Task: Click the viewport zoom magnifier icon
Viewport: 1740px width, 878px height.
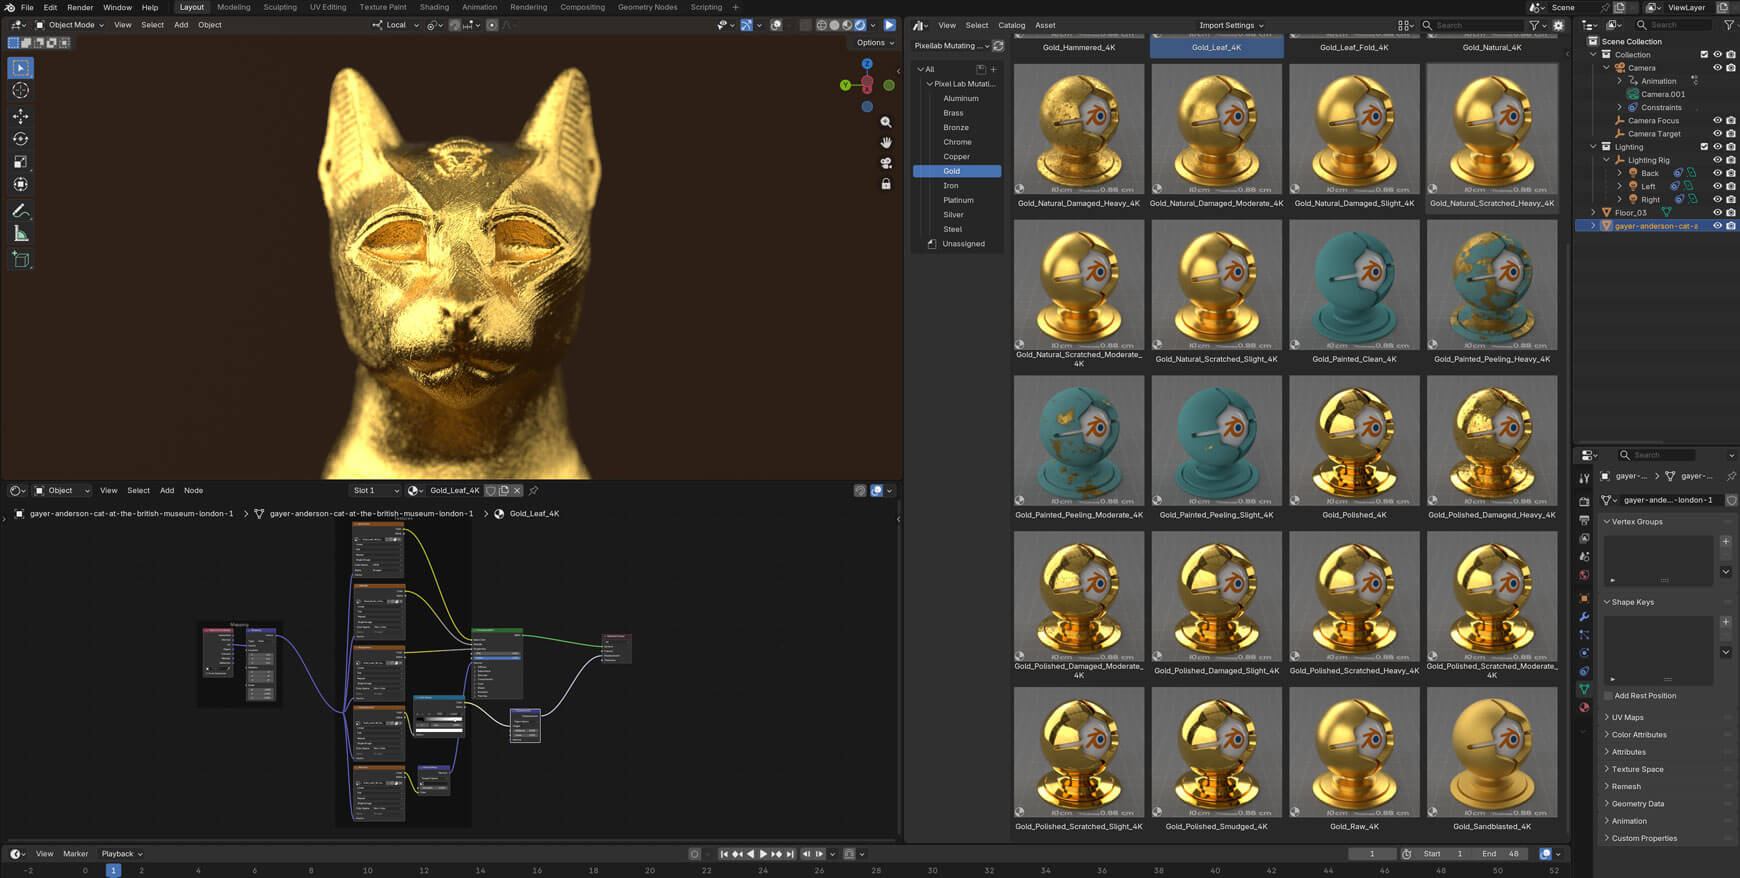Action: (x=885, y=122)
